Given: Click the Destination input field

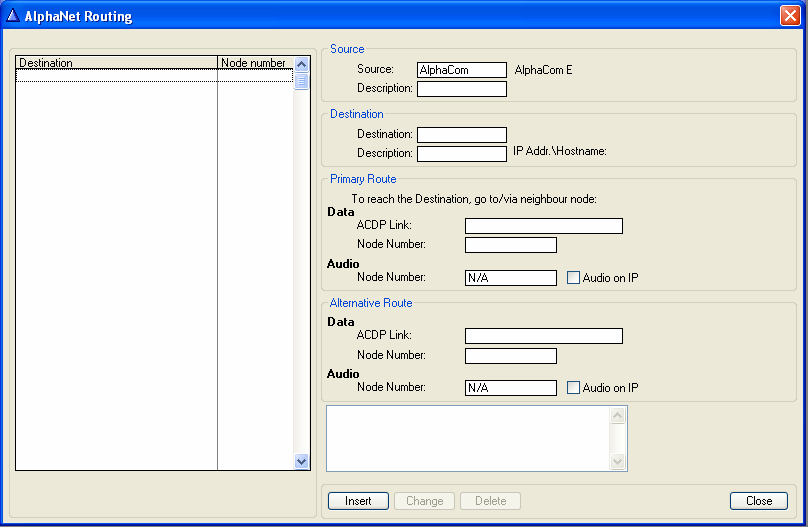Looking at the screenshot, I should [x=461, y=135].
